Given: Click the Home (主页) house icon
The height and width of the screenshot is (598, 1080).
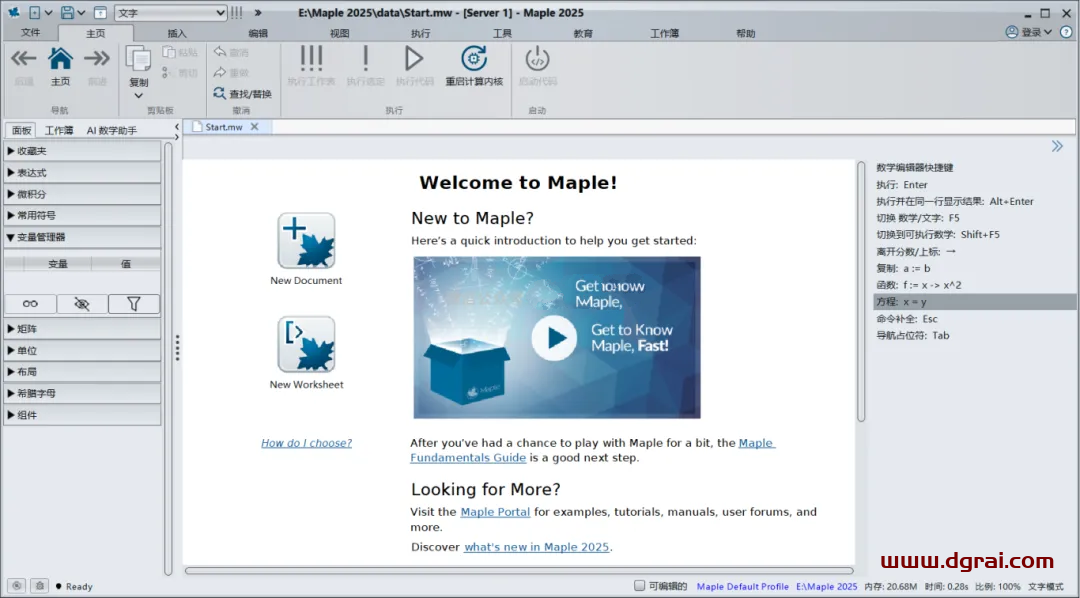Looking at the screenshot, I should pos(61,59).
